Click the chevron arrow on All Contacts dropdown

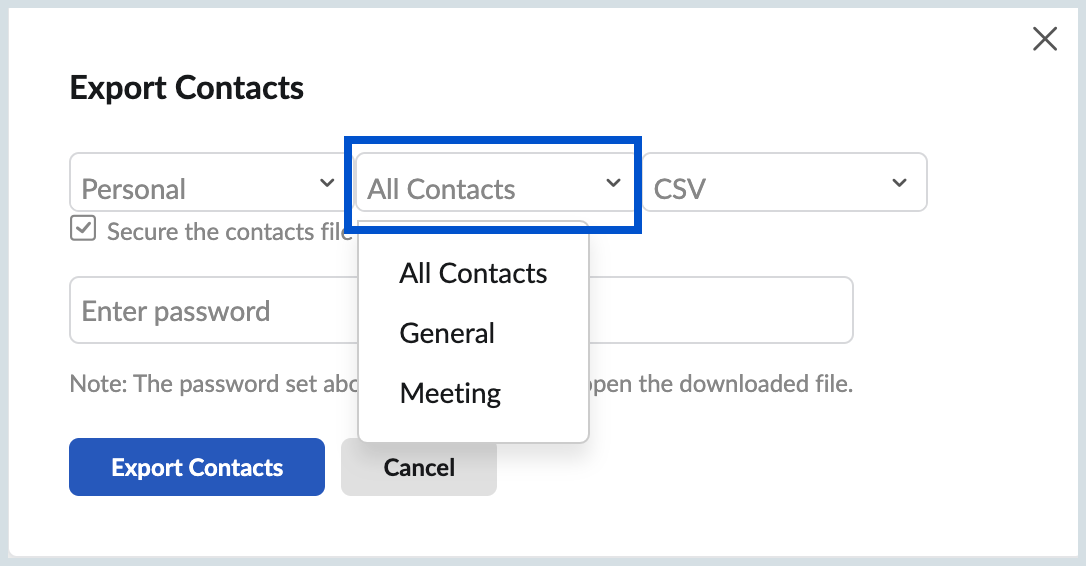click(613, 183)
